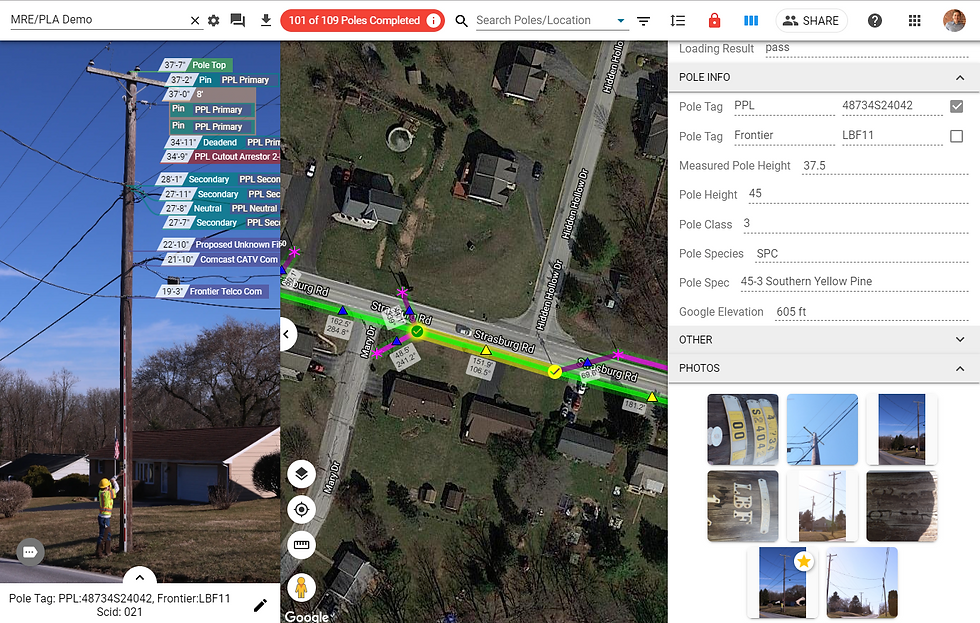Expand the pole info up chevron
980x623 pixels.
[x=139, y=577]
